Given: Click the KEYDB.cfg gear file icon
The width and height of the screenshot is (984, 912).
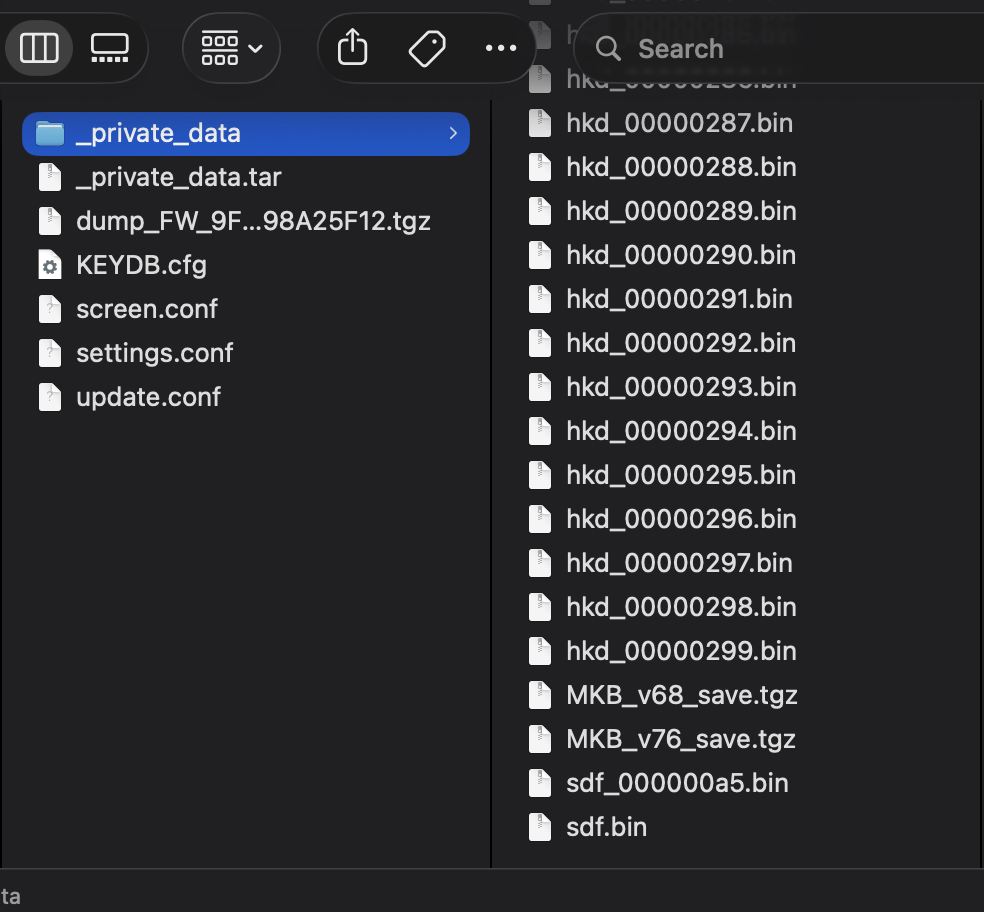Looking at the screenshot, I should (50, 266).
